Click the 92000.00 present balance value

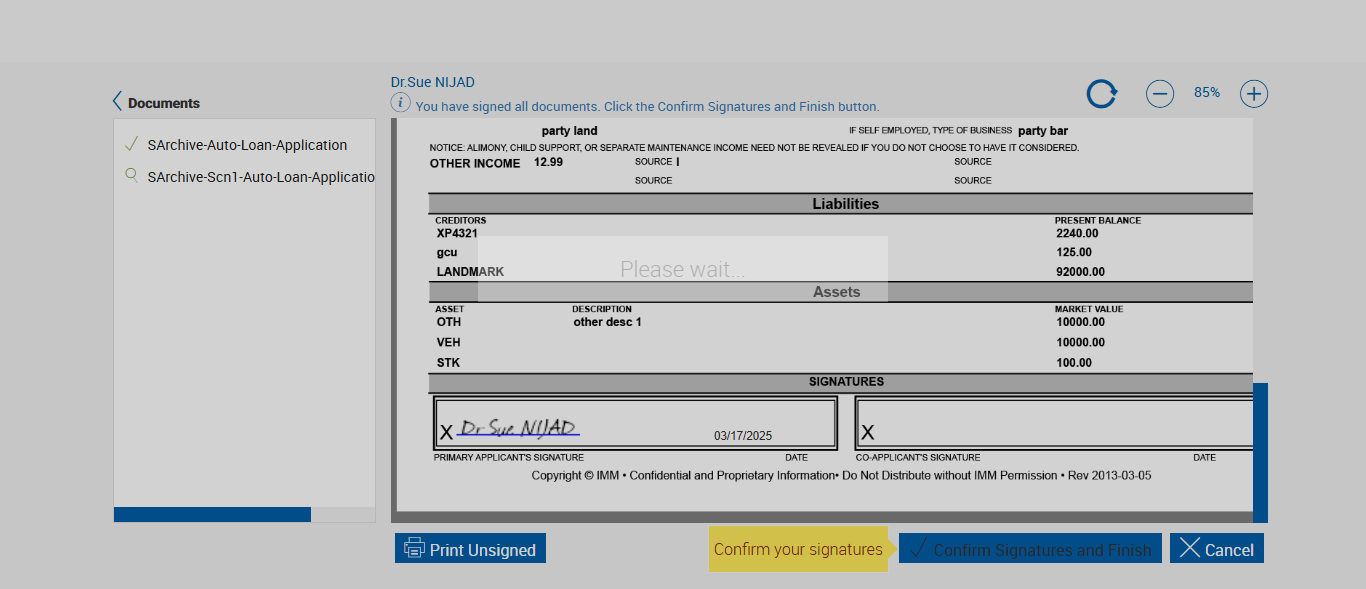click(x=1081, y=272)
